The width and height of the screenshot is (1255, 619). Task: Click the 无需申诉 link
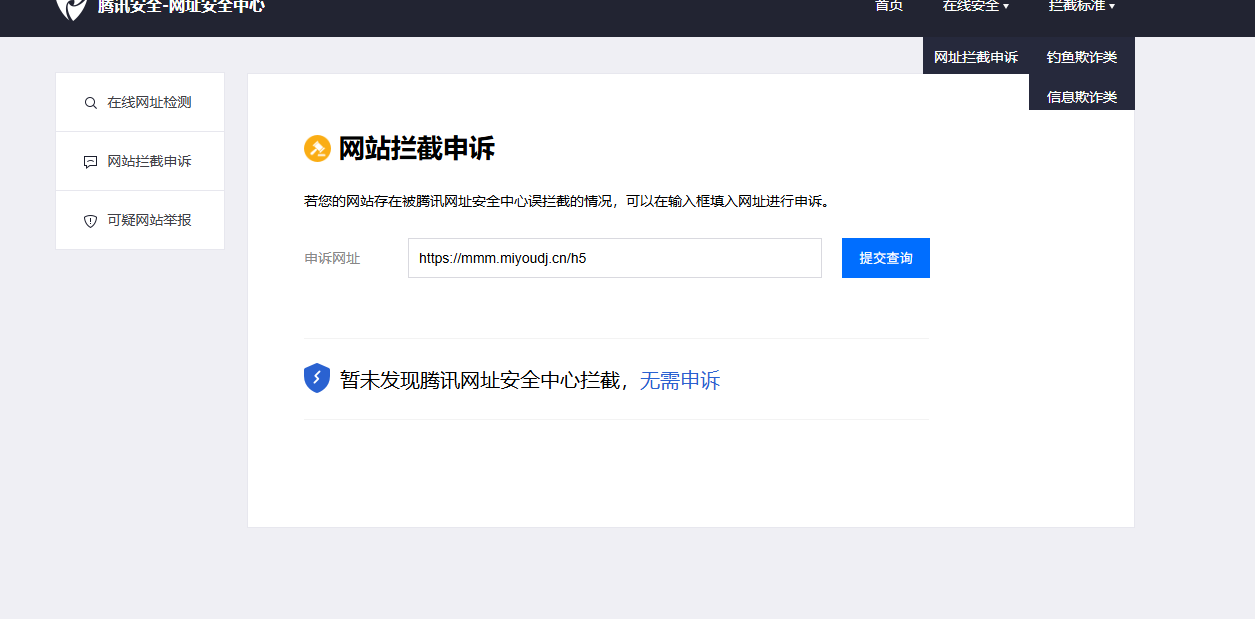click(680, 380)
